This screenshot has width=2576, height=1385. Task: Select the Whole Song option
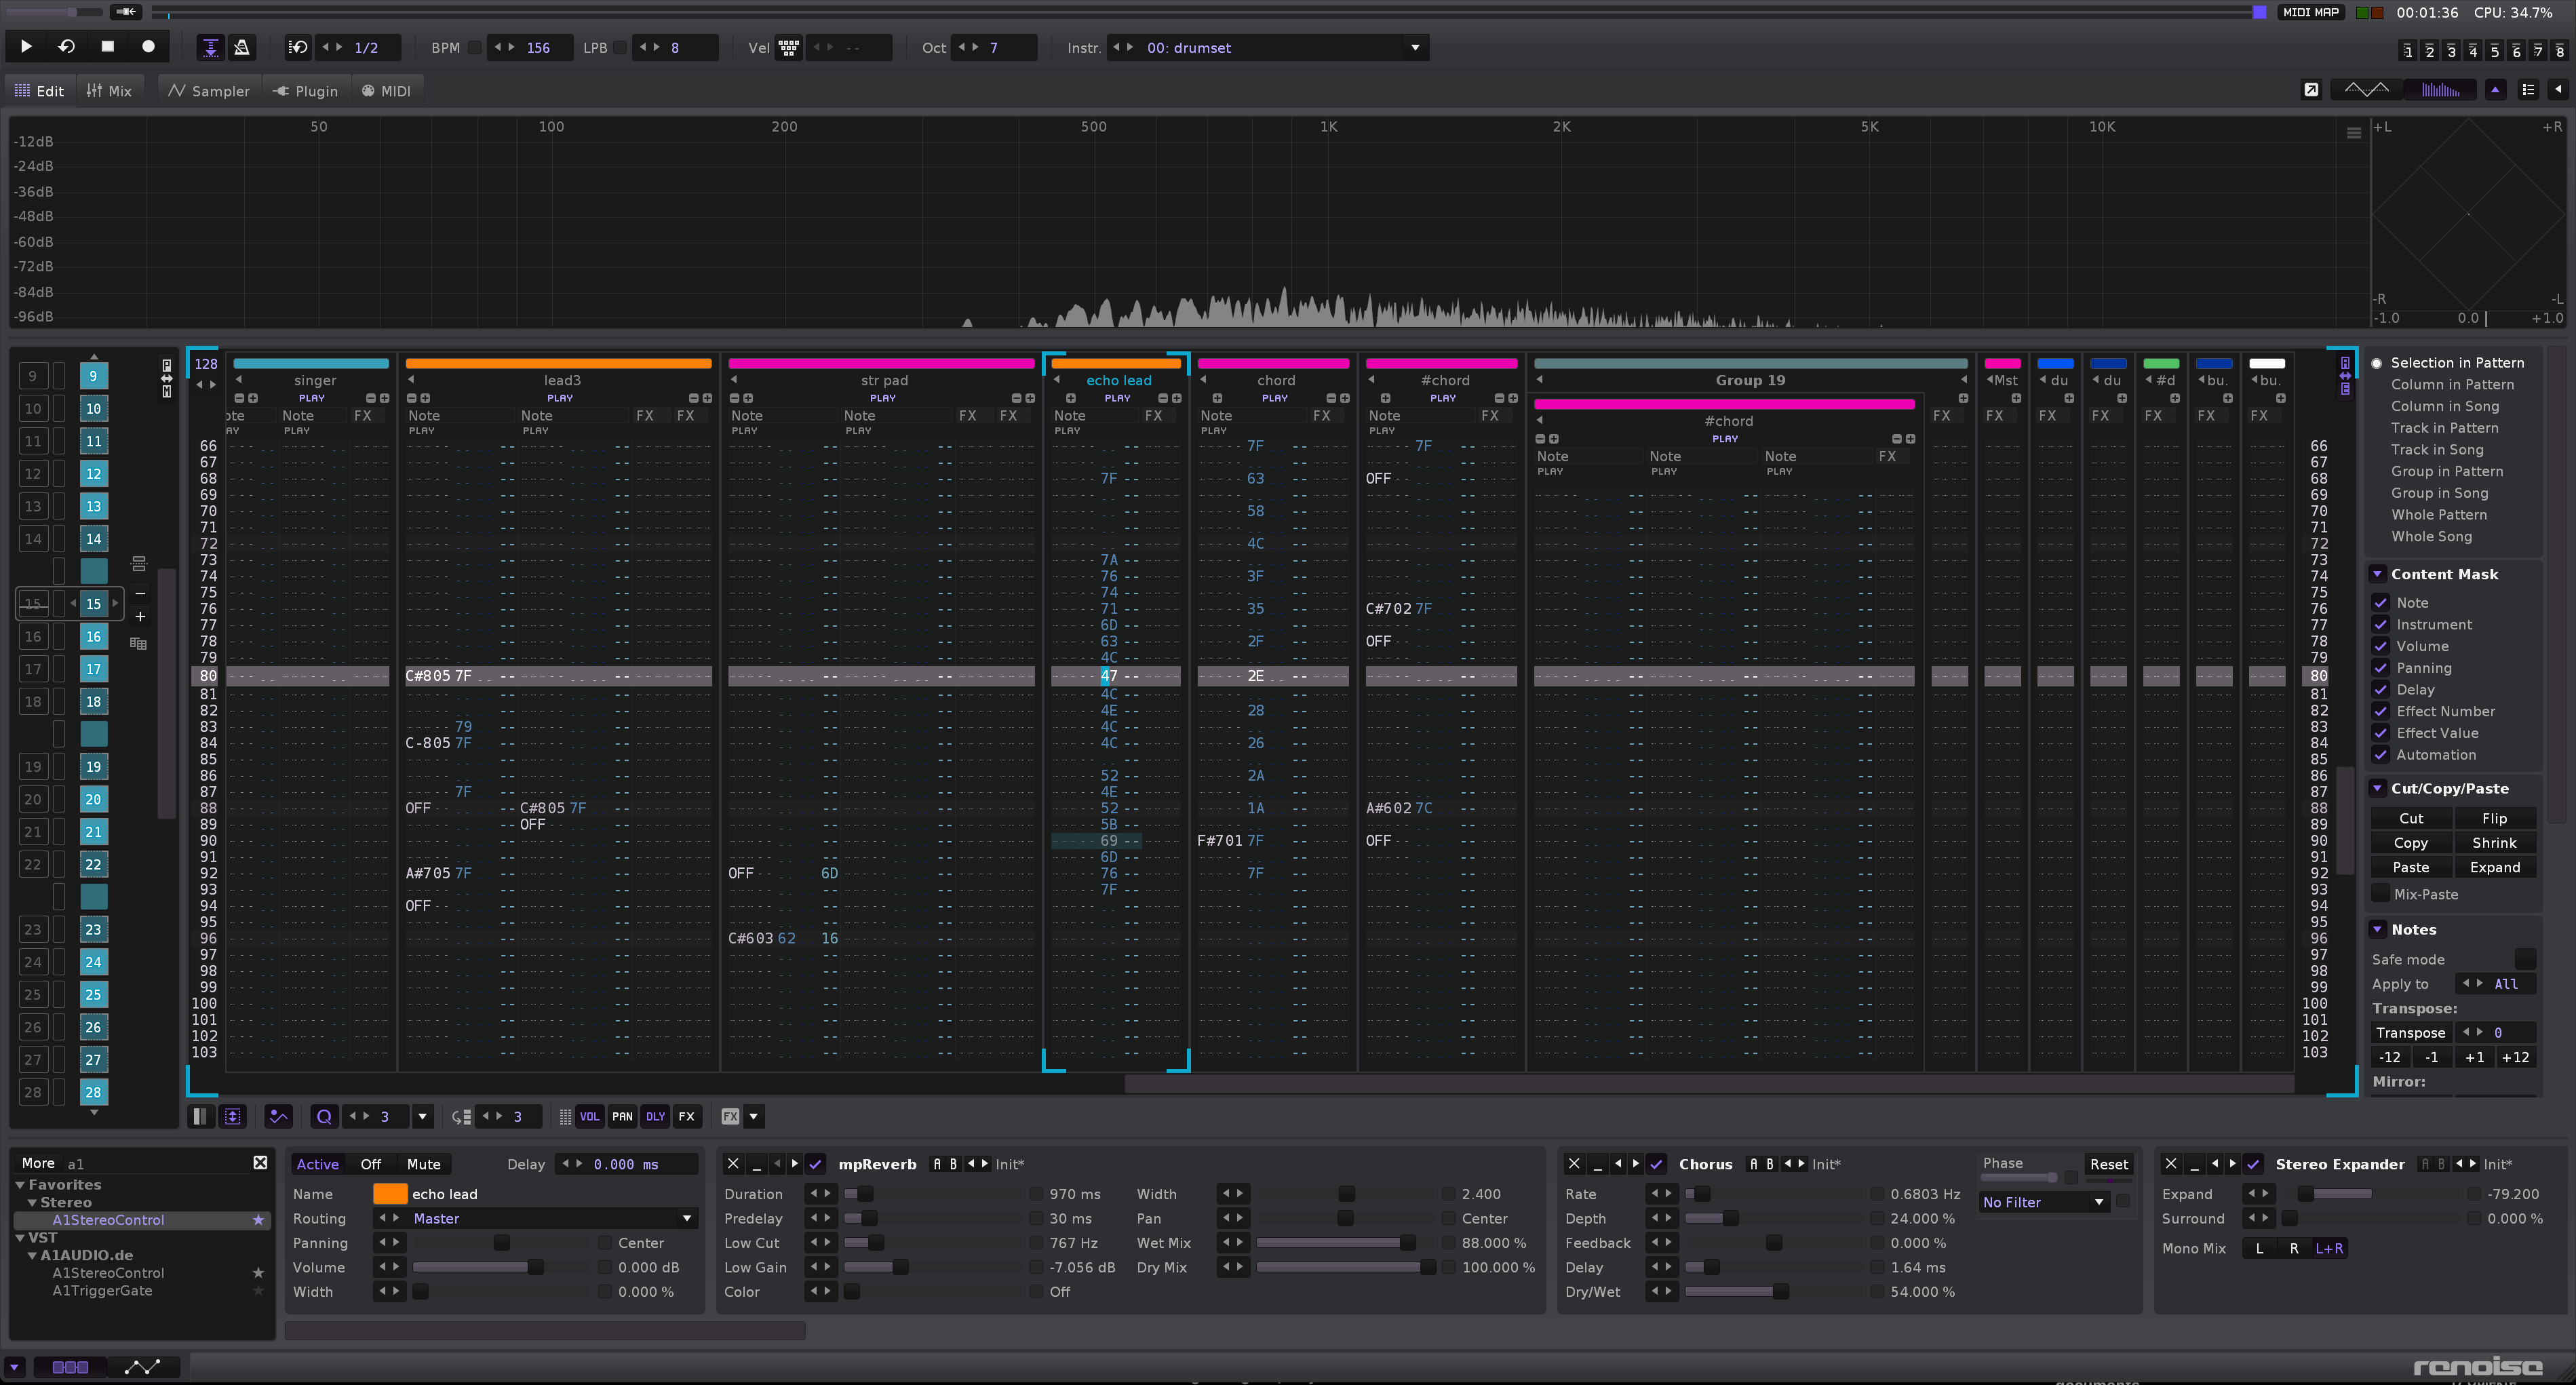tap(2431, 536)
